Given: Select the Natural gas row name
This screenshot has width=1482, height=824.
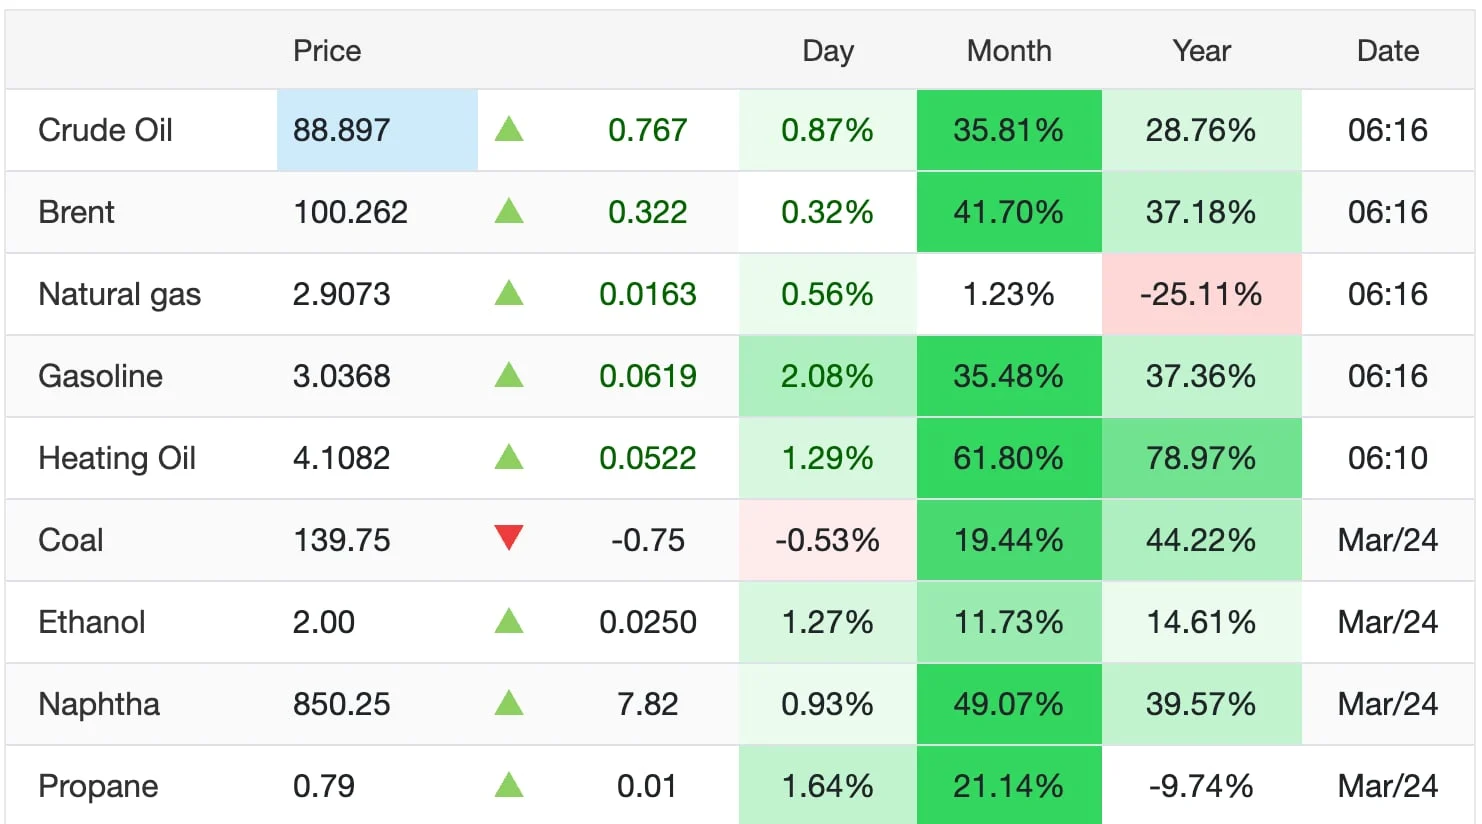Looking at the screenshot, I should [119, 294].
